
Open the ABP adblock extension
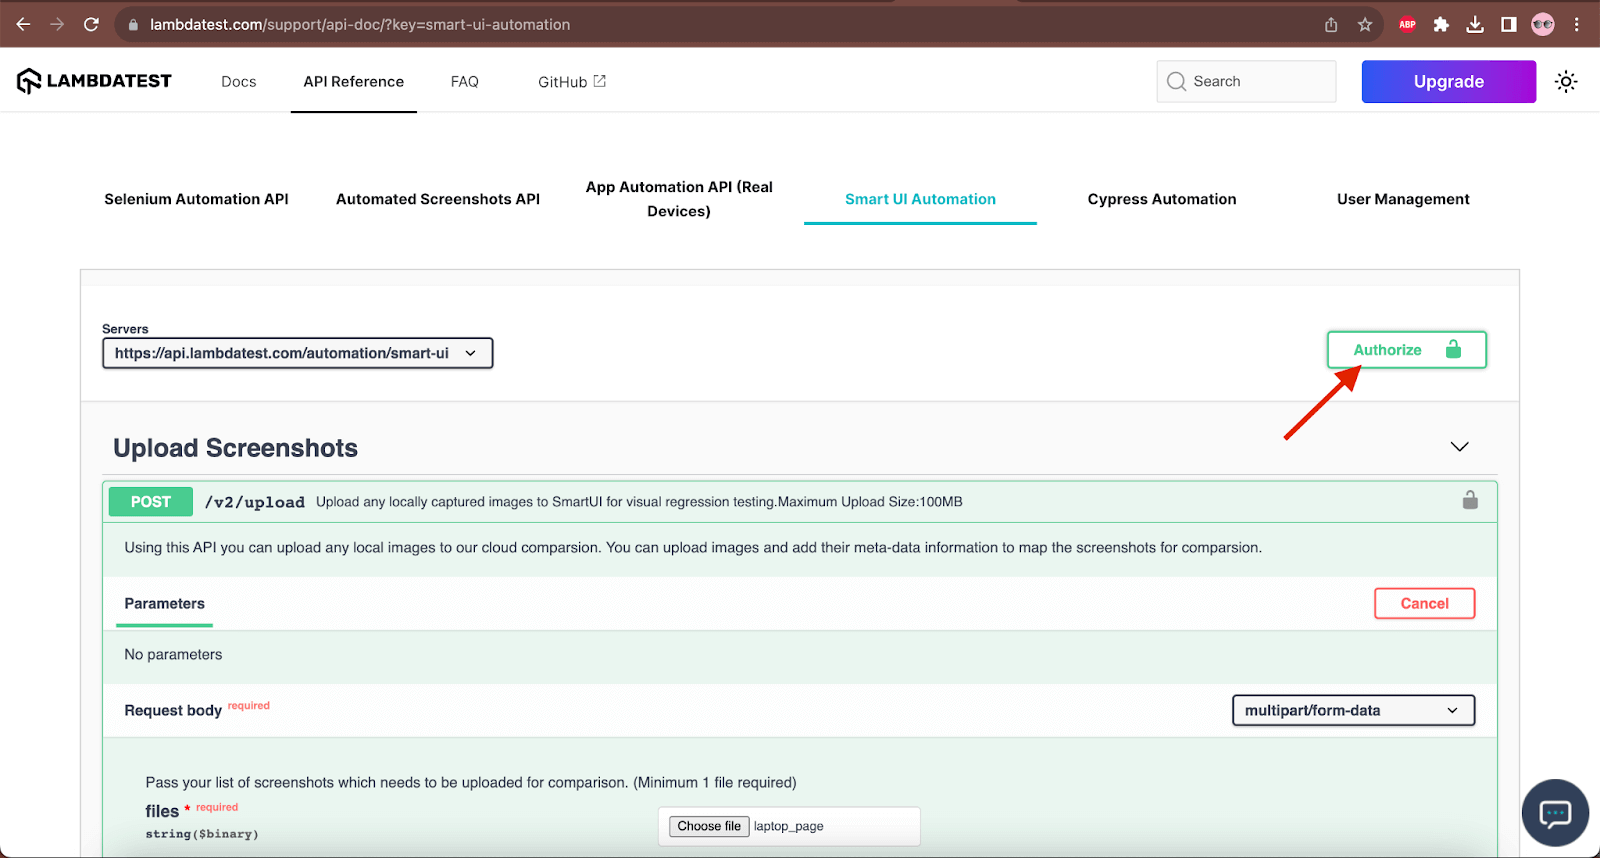pyautogui.click(x=1407, y=25)
